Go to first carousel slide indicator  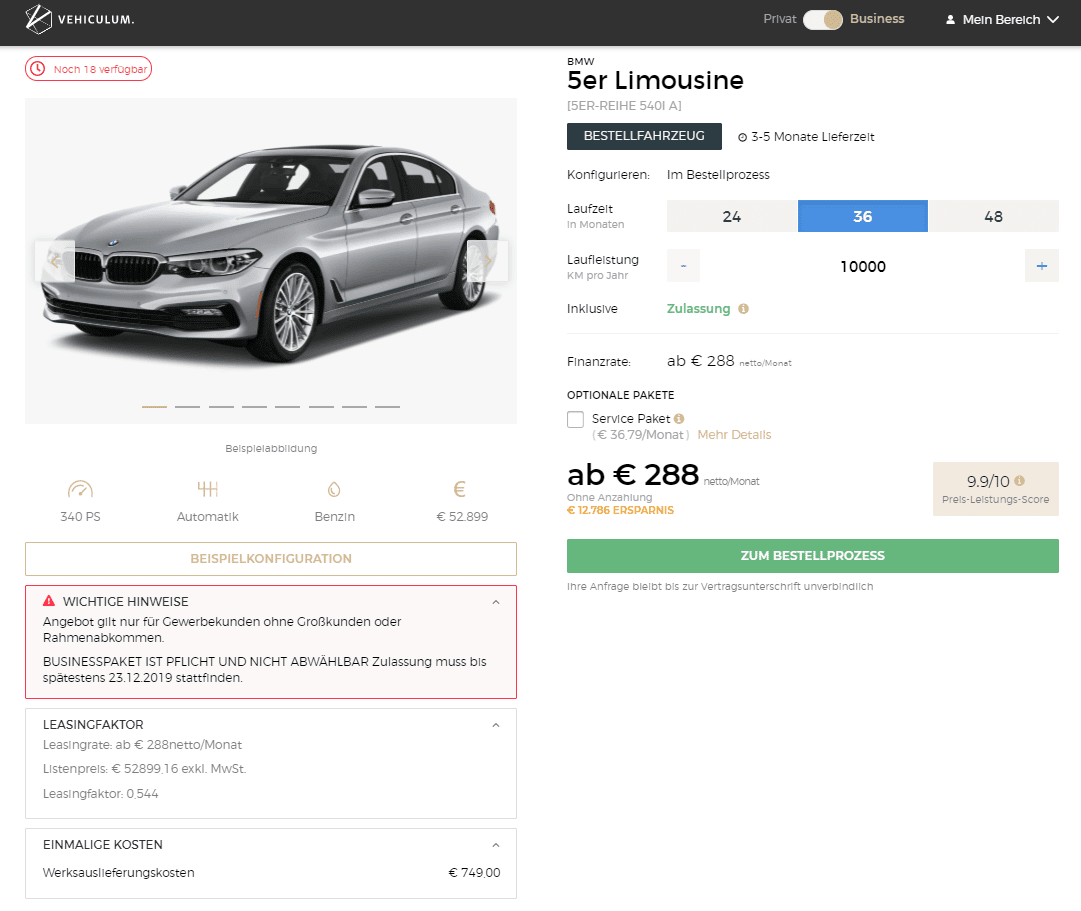pyautogui.click(x=154, y=407)
